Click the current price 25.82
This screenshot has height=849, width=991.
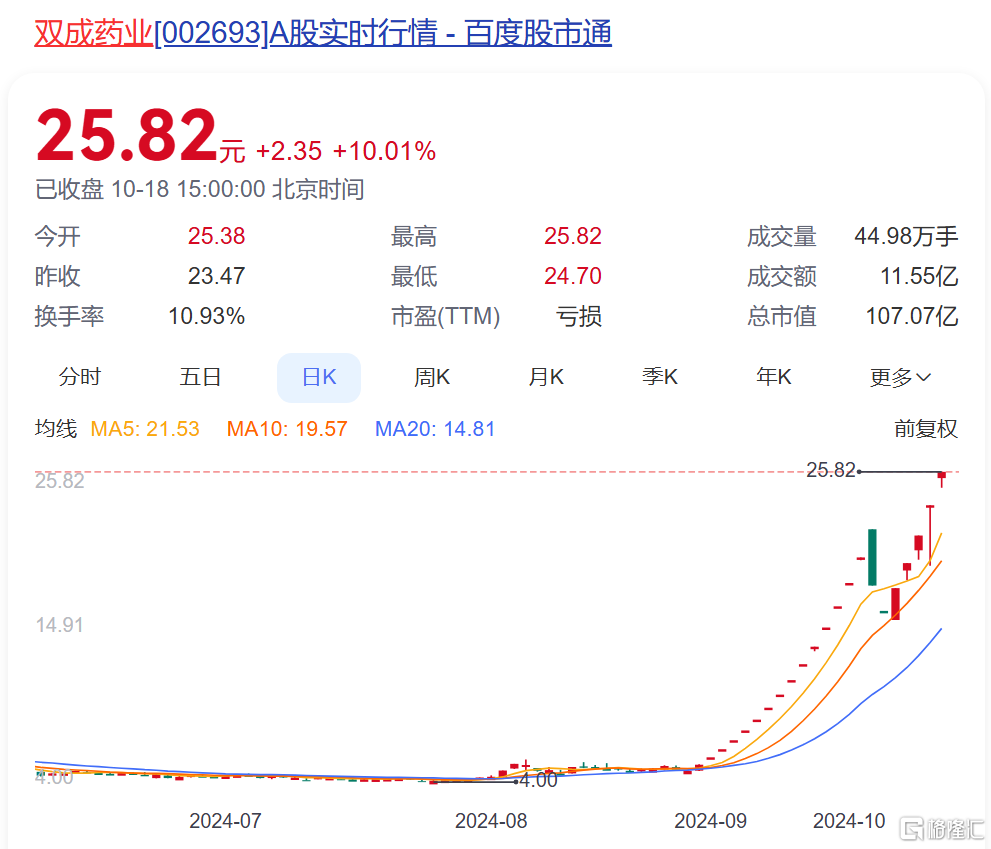point(127,135)
